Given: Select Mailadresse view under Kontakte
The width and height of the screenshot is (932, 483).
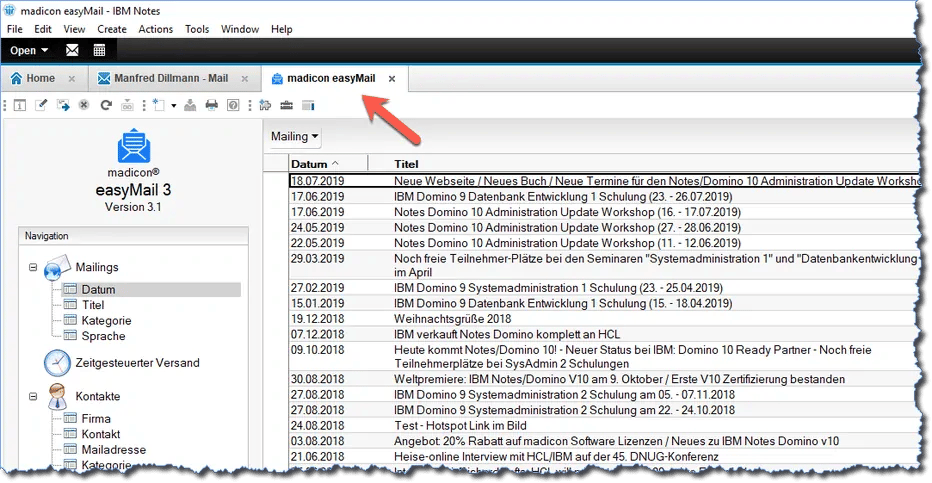Looking at the screenshot, I should pos(114,449).
